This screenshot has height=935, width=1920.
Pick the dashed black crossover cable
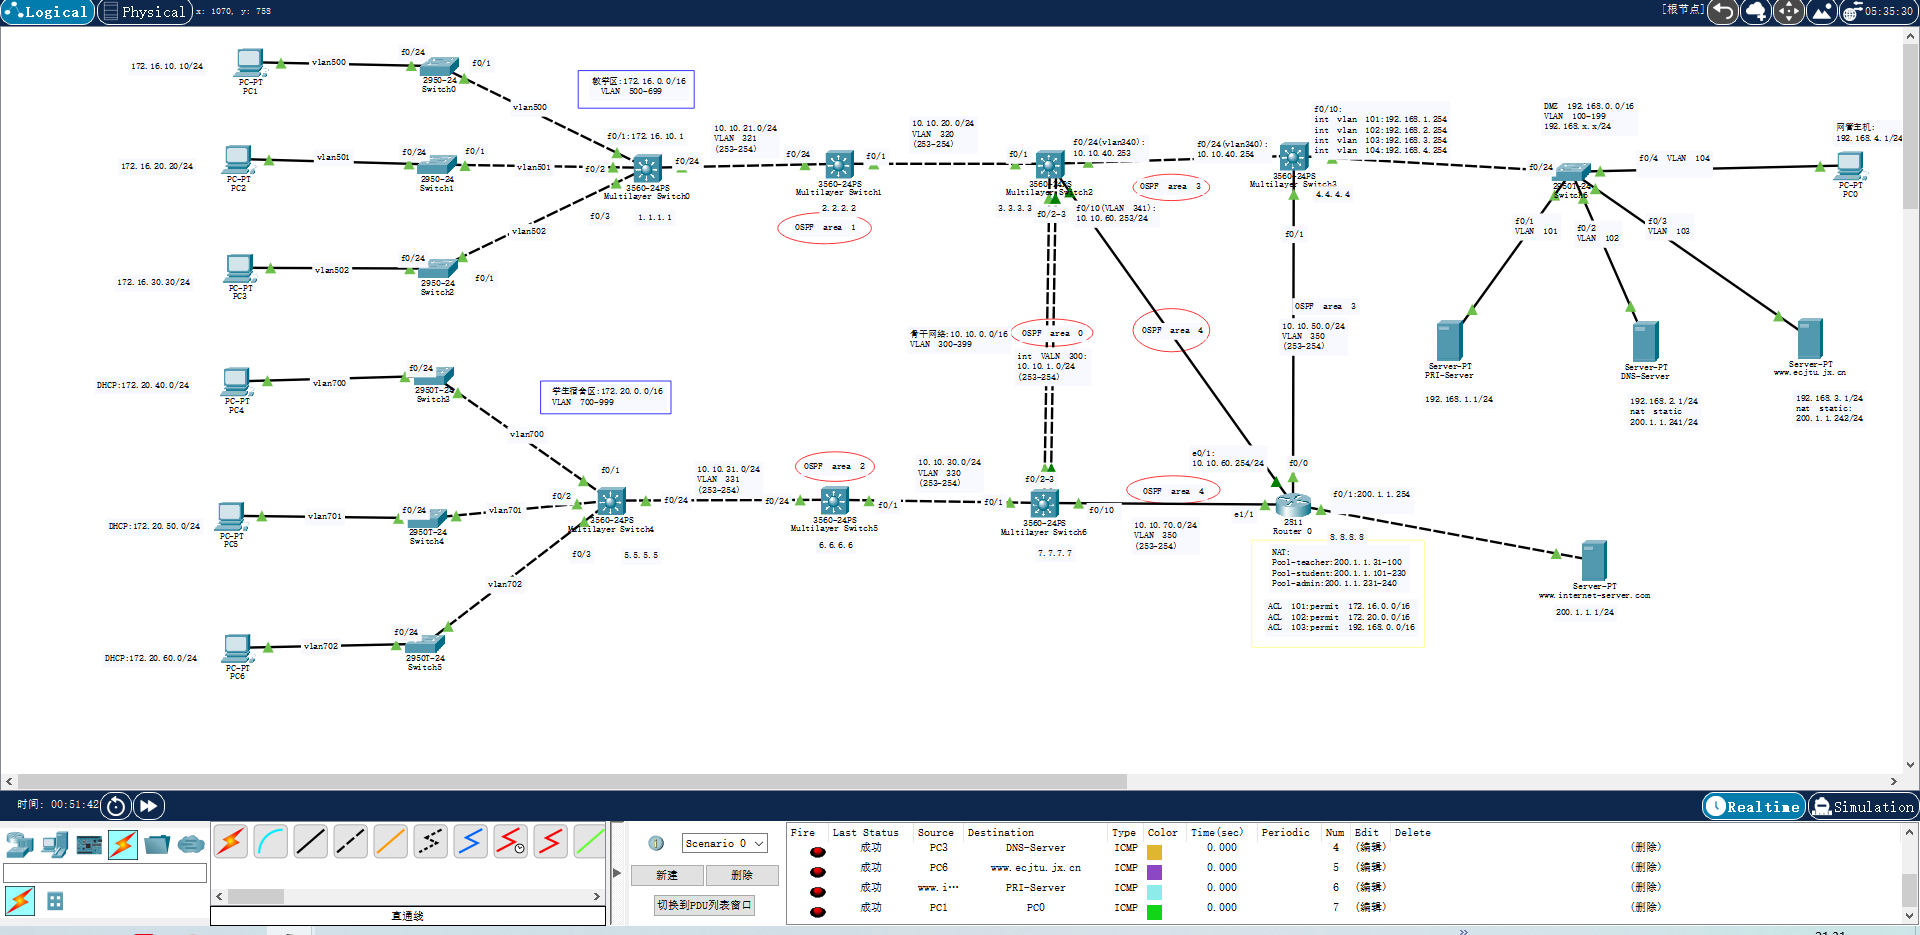[351, 842]
